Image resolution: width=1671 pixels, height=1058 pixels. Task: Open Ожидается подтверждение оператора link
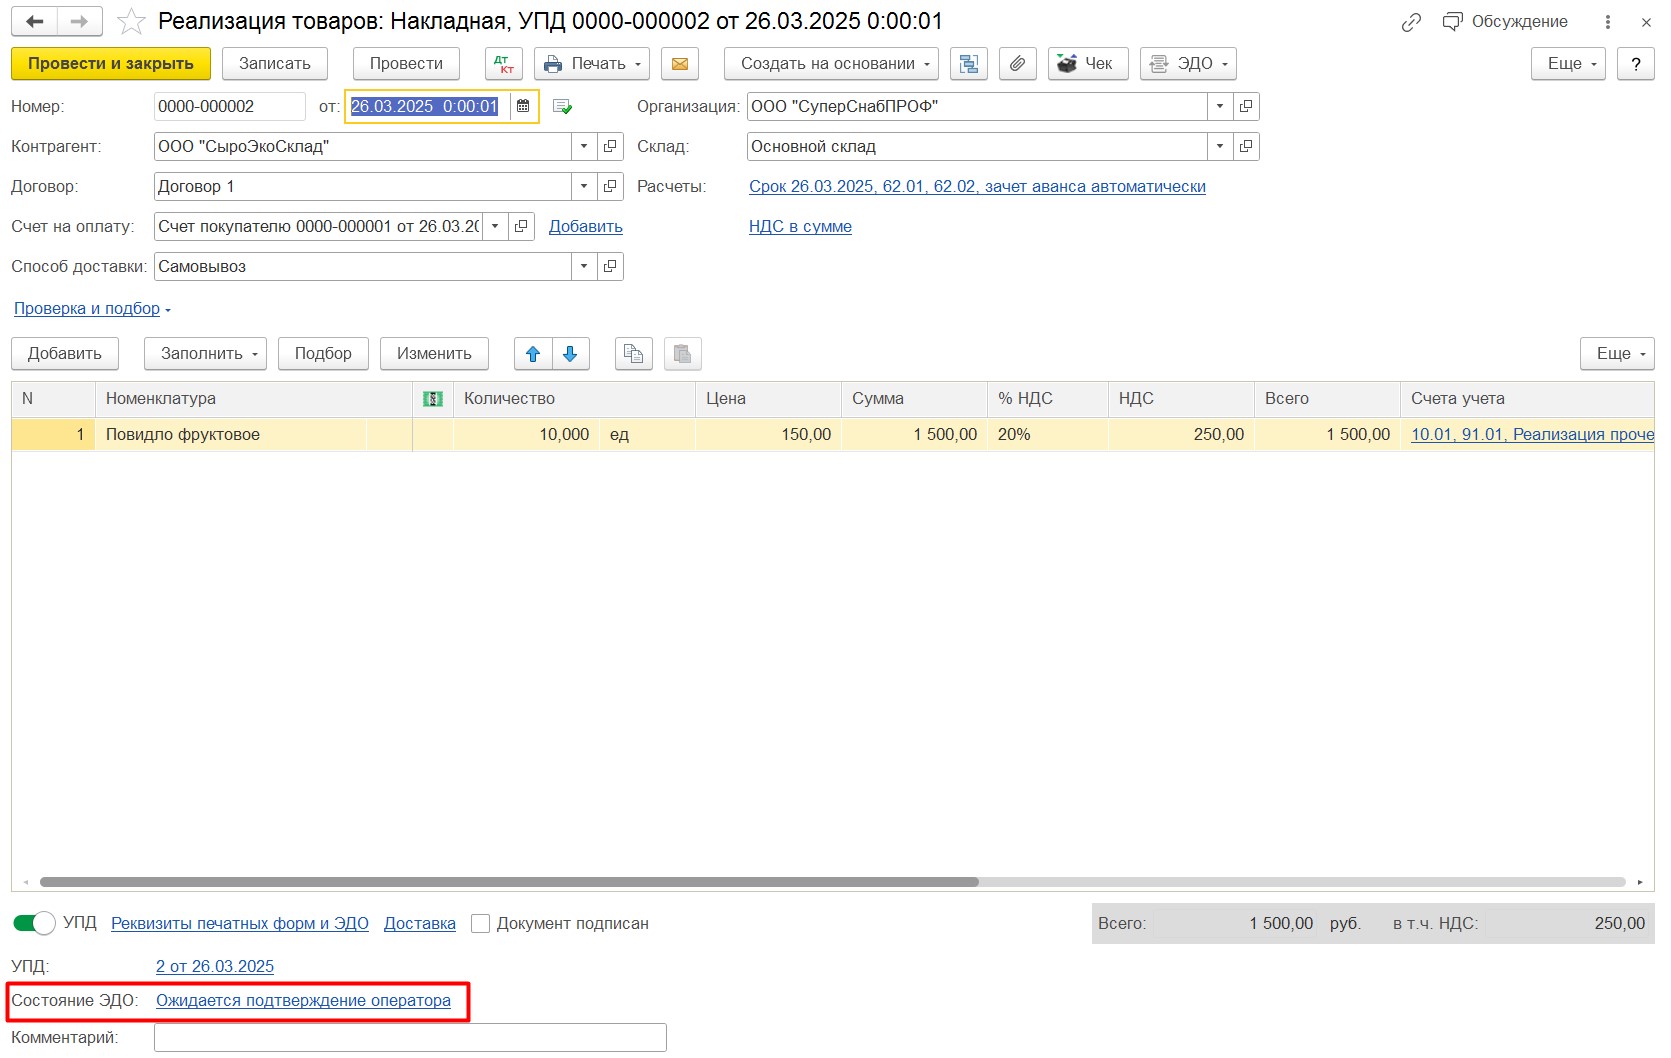[303, 1001]
